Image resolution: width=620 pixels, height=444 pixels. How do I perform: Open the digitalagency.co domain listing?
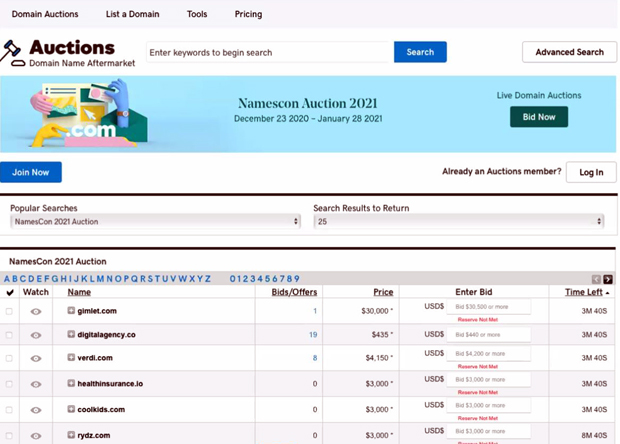(106, 335)
